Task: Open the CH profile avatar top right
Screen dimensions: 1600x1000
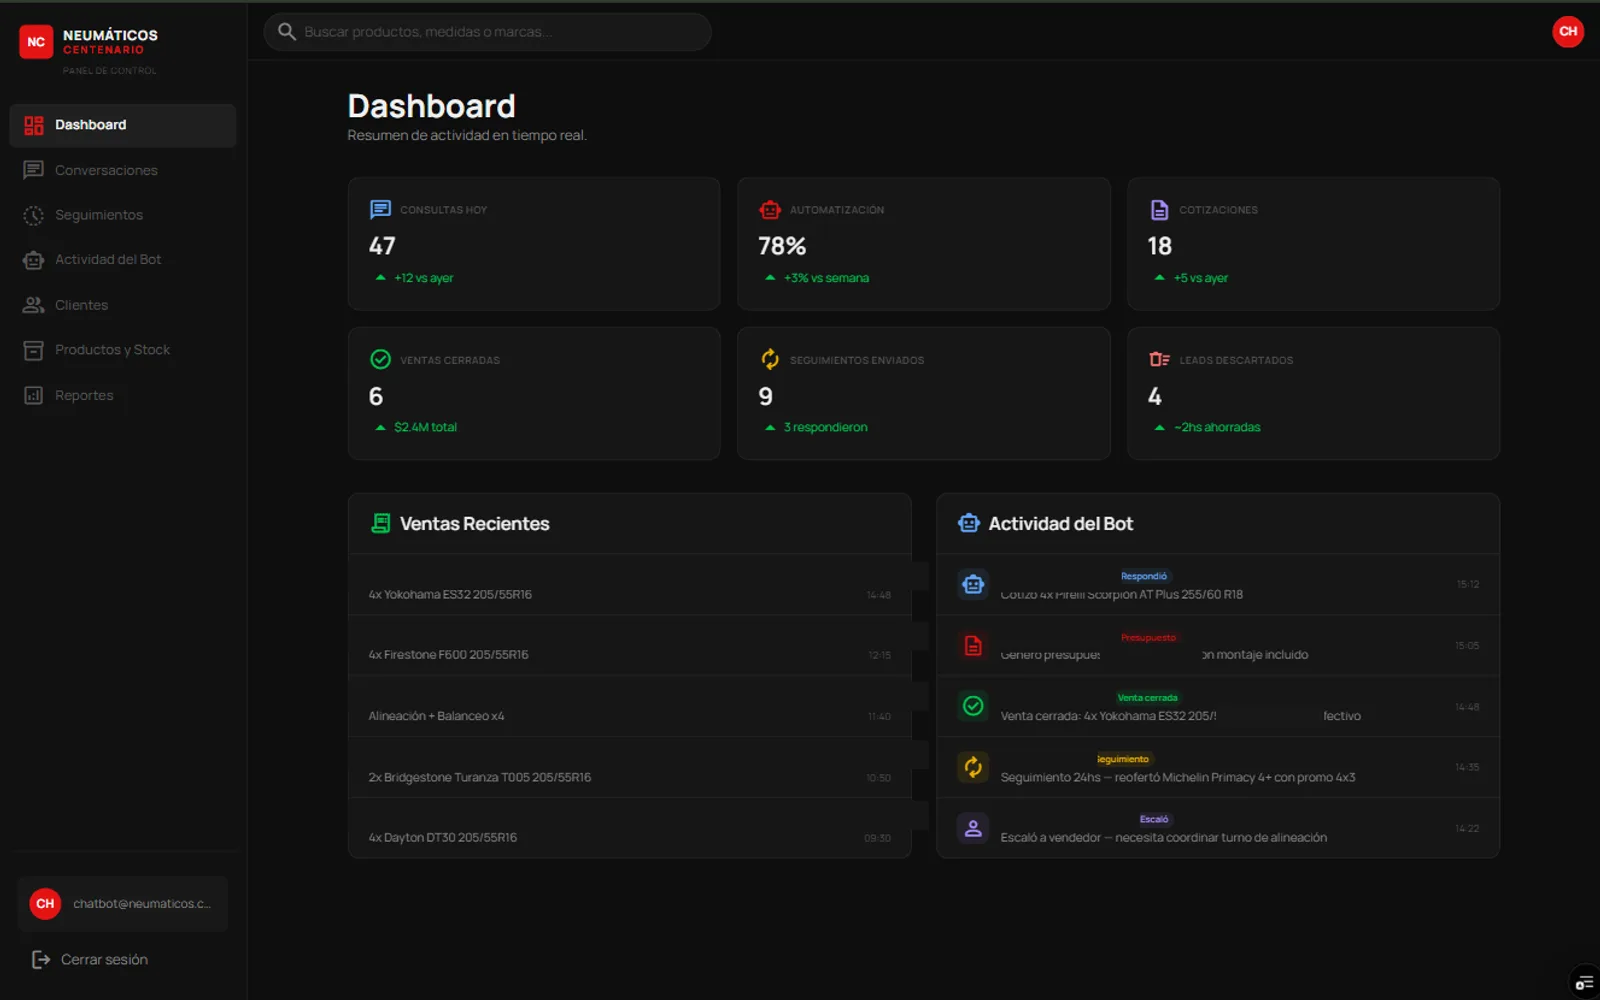Action: click(x=1568, y=31)
